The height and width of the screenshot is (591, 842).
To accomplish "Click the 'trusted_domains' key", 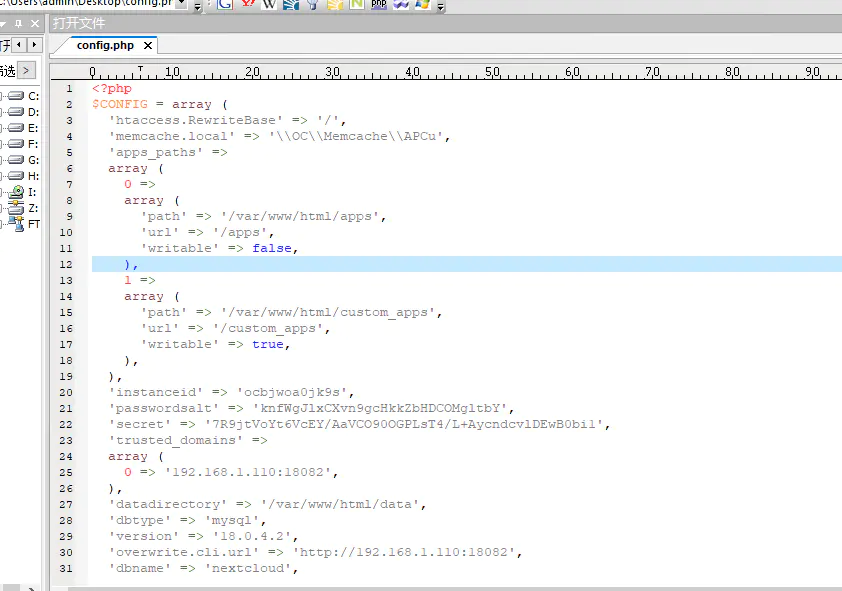I will (176, 441).
